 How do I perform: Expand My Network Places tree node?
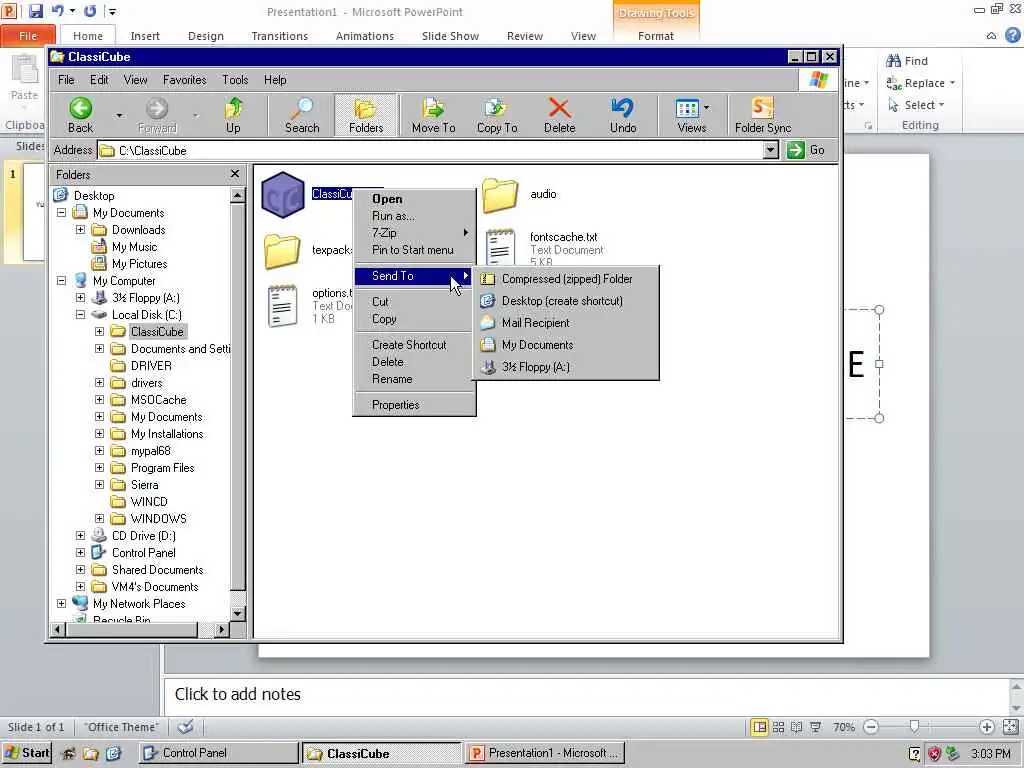pyautogui.click(x=61, y=603)
